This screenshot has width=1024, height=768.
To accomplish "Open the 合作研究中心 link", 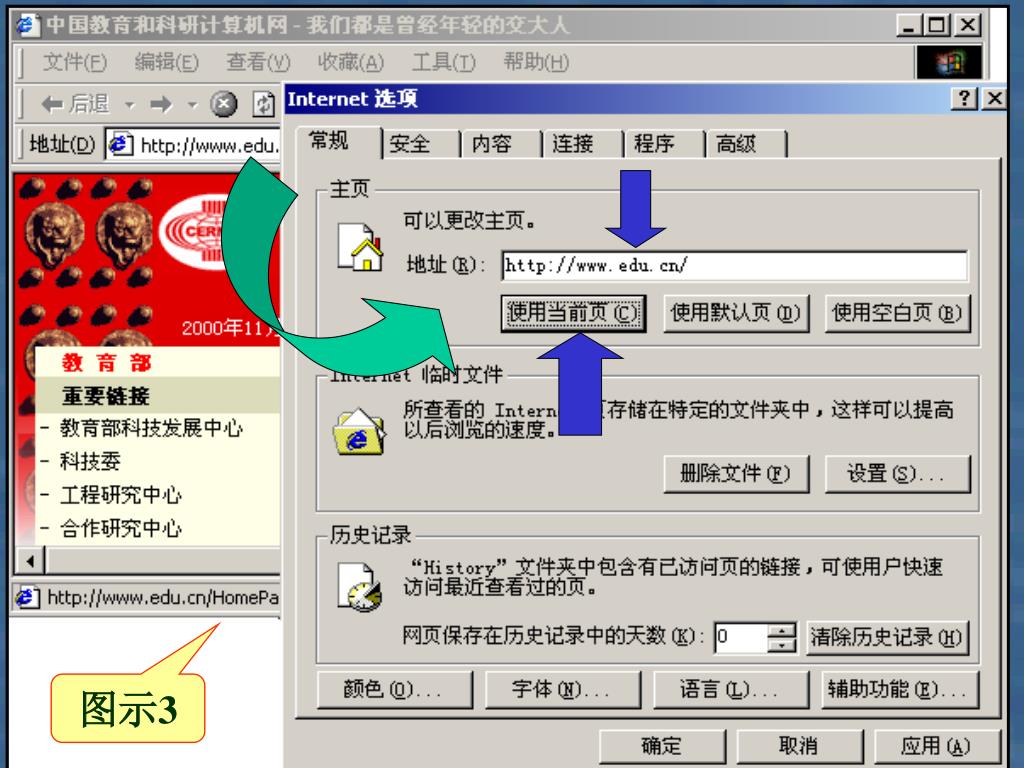I will pyautogui.click(x=120, y=528).
